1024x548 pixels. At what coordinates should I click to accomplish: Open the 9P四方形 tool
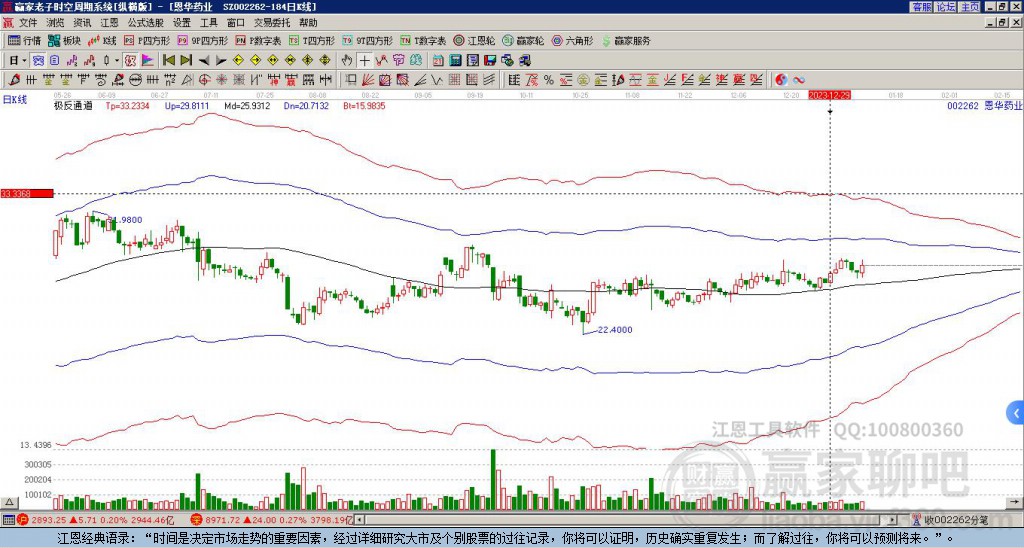pyautogui.click(x=202, y=40)
